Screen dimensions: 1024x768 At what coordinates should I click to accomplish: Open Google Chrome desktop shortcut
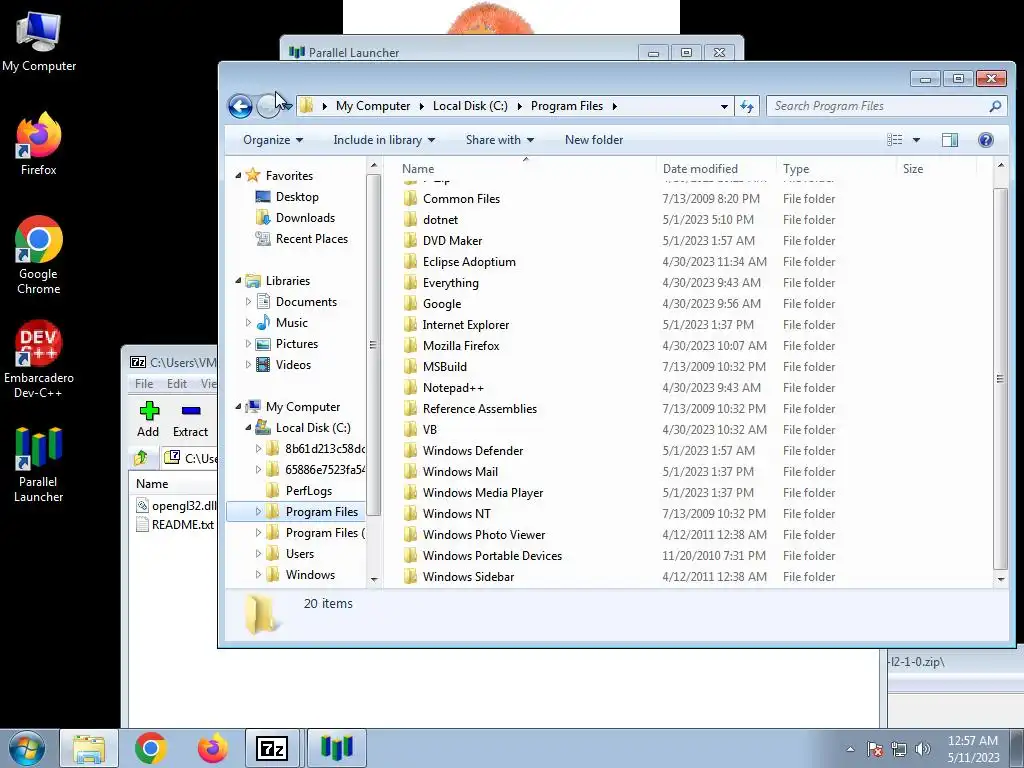point(39,255)
